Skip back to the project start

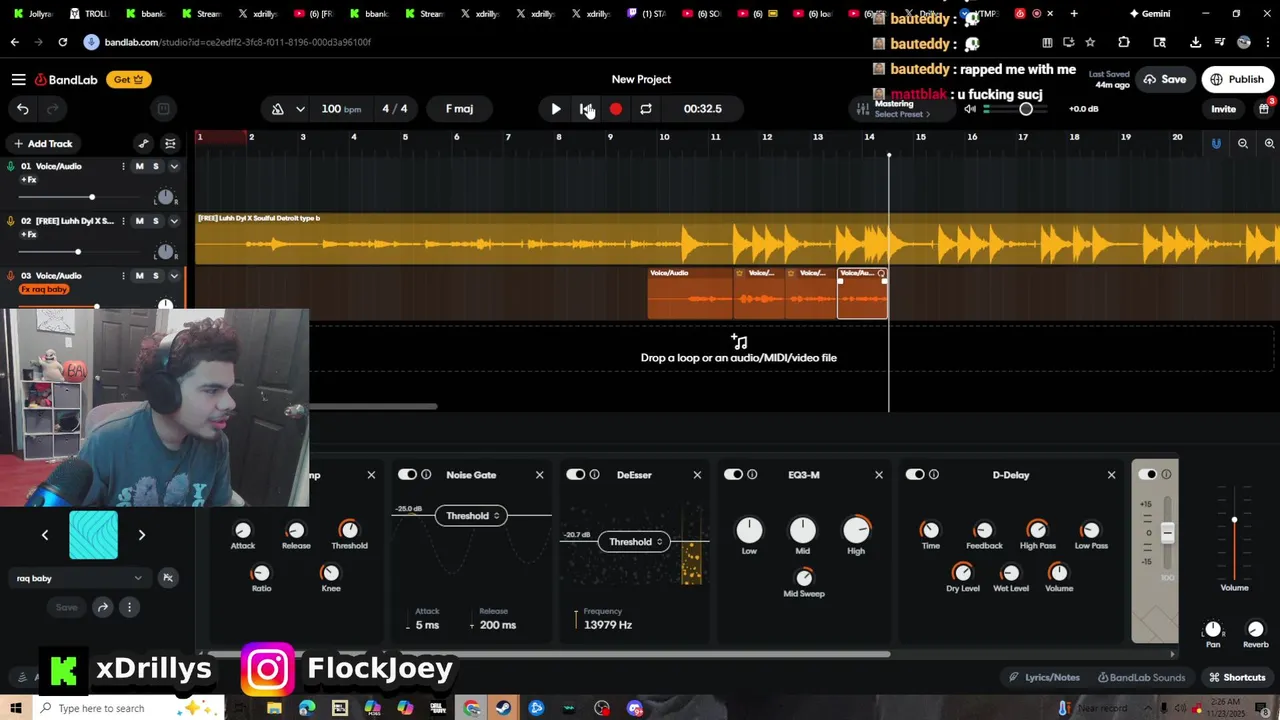586,109
